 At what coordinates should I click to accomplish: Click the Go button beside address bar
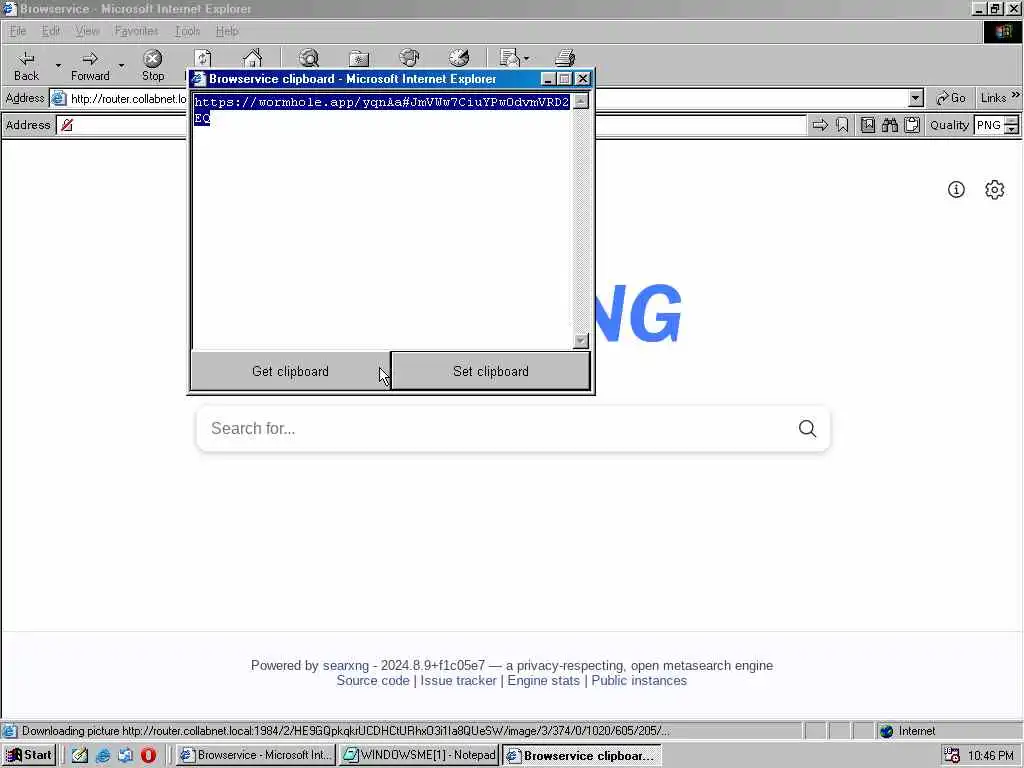950,98
